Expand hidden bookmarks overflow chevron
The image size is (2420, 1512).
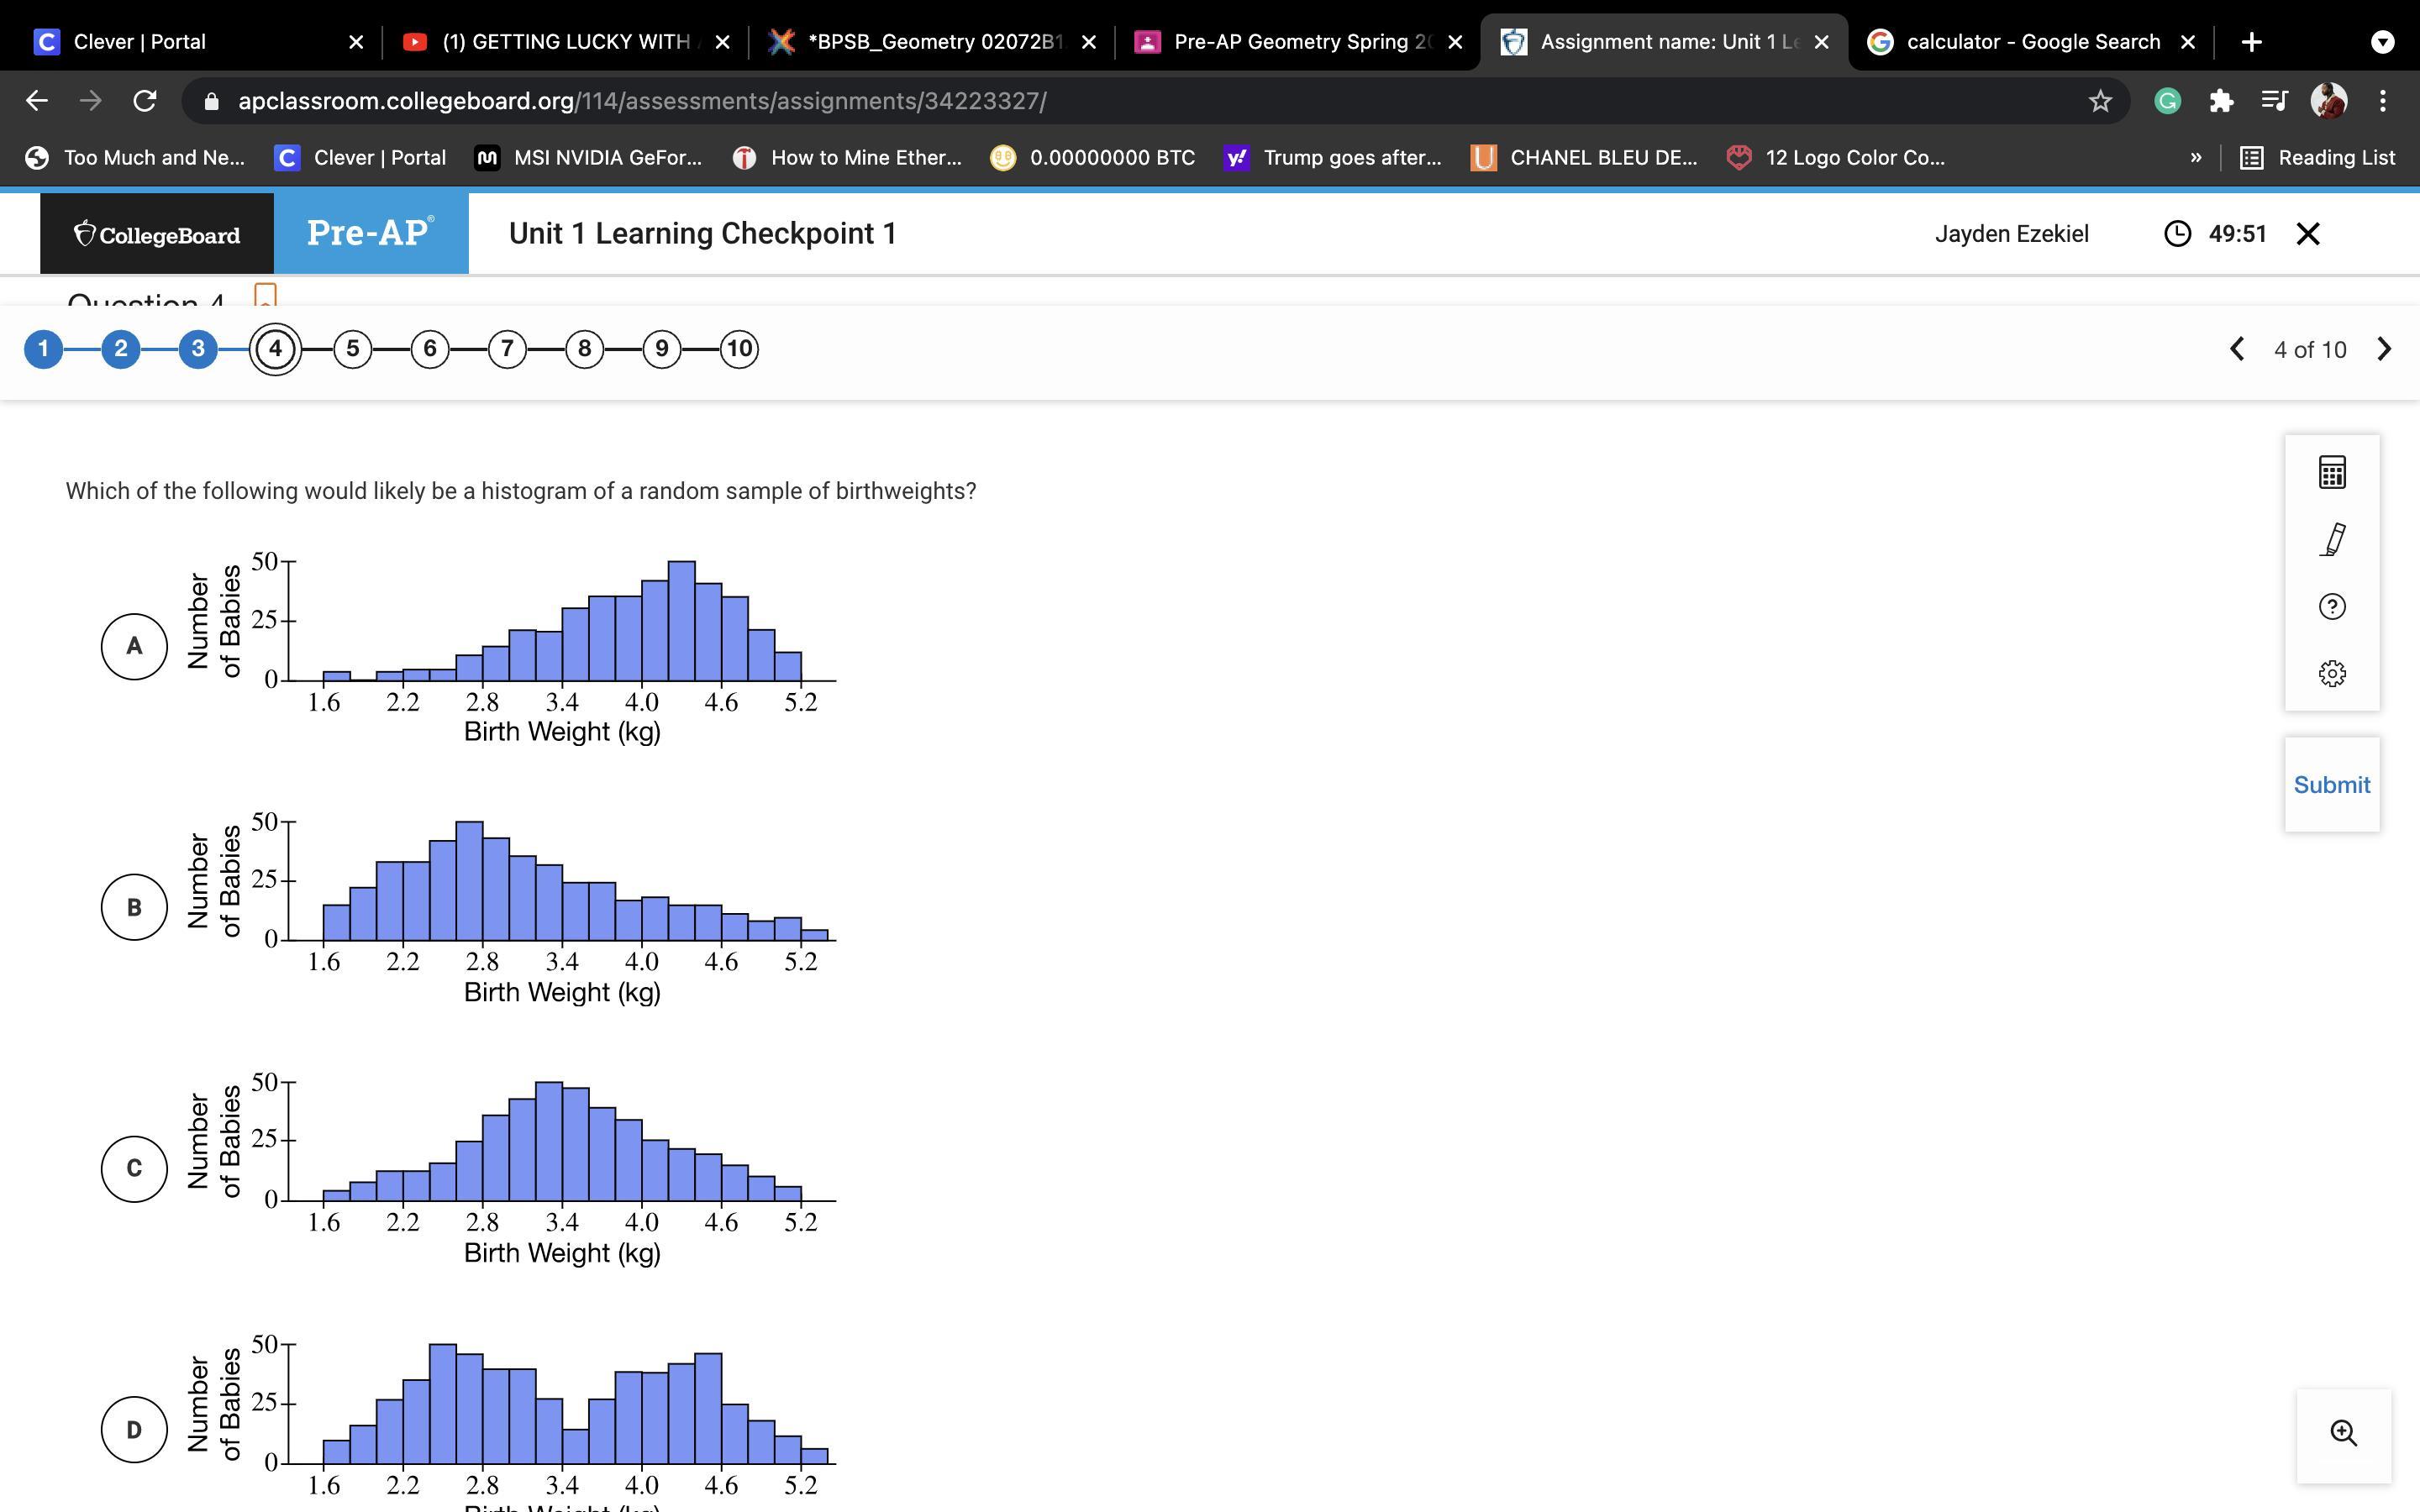(x=2195, y=158)
